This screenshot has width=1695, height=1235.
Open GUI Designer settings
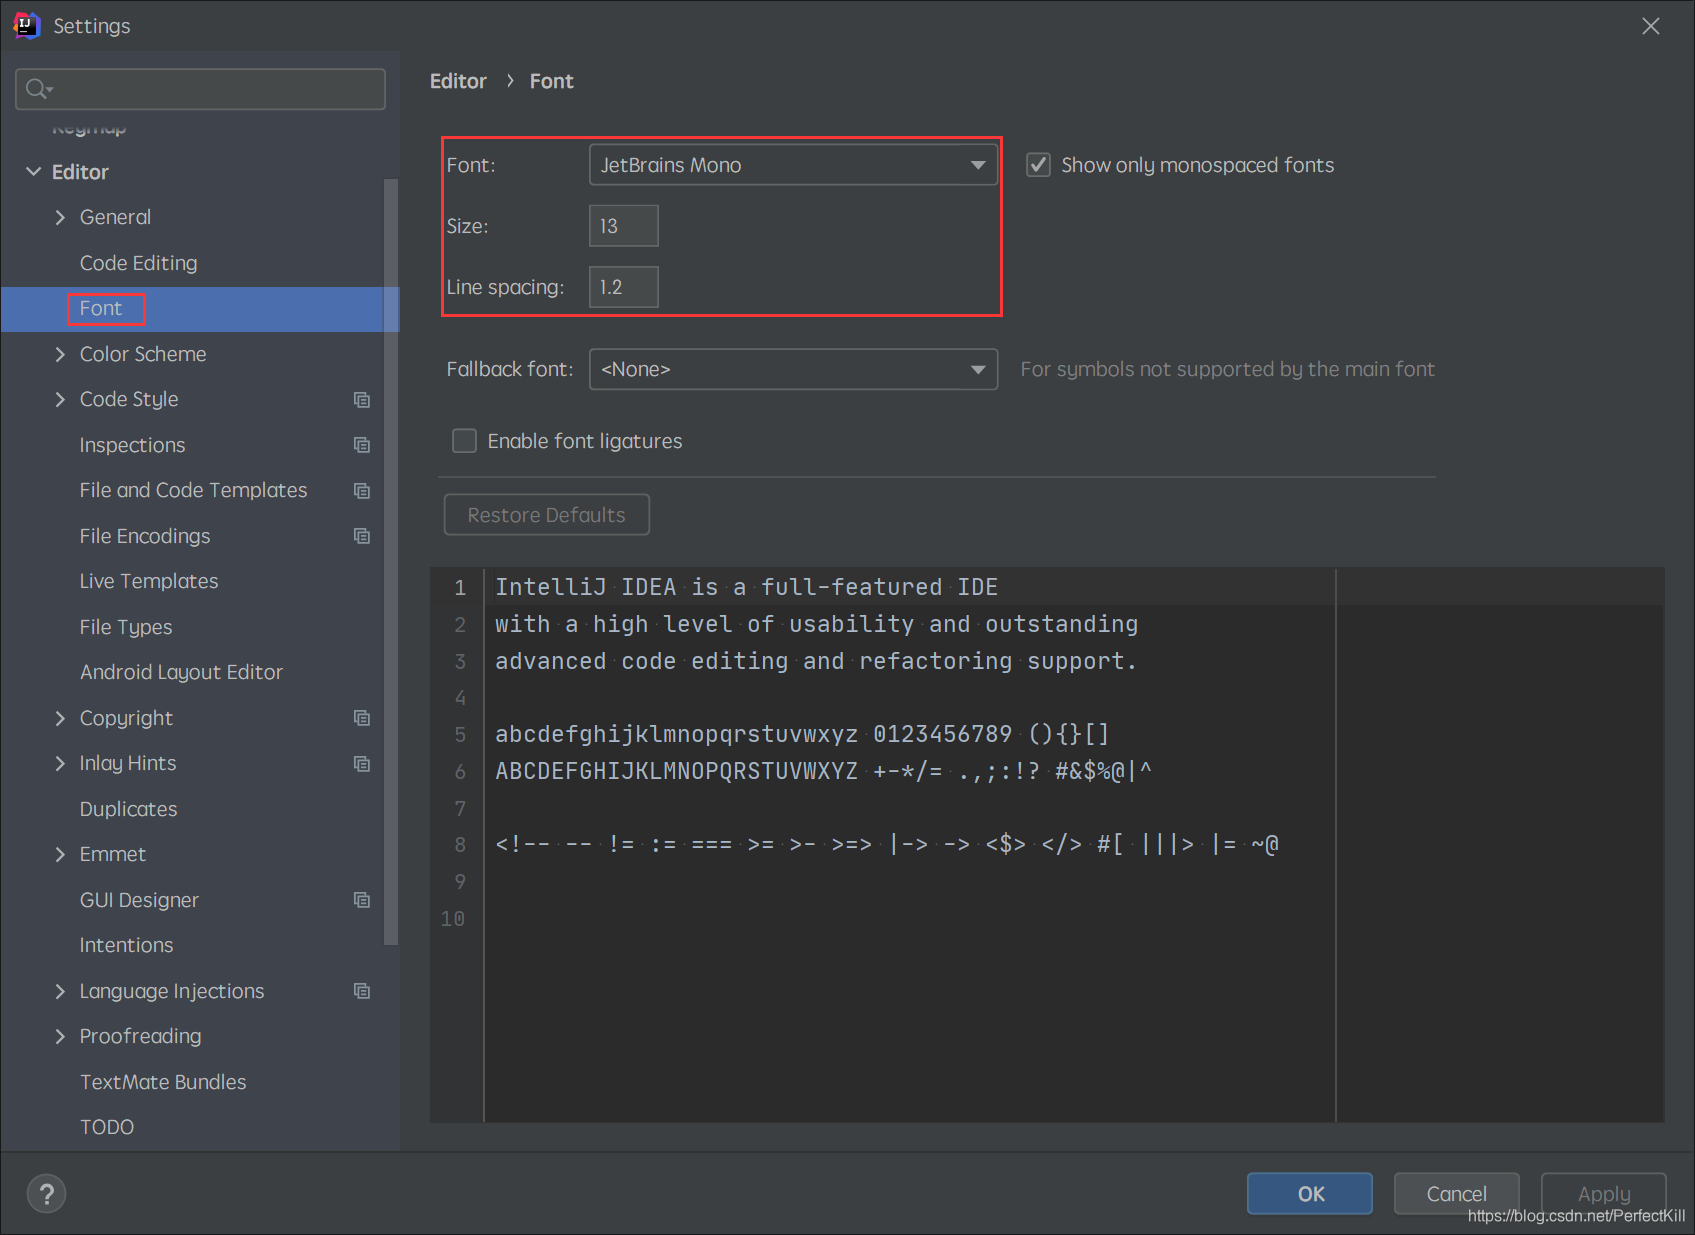(139, 900)
